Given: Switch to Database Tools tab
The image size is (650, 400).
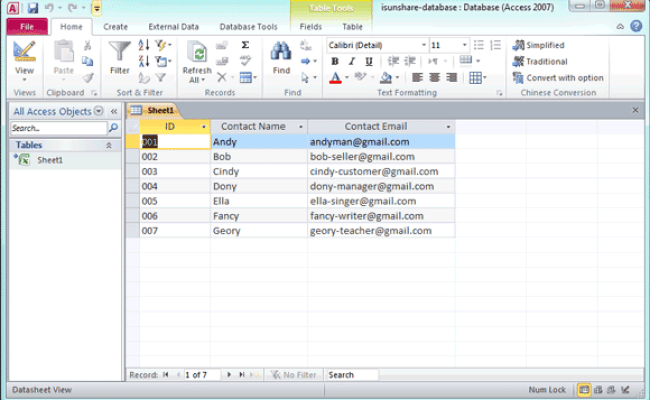Looking at the screenshot, I should pos(248,27).
